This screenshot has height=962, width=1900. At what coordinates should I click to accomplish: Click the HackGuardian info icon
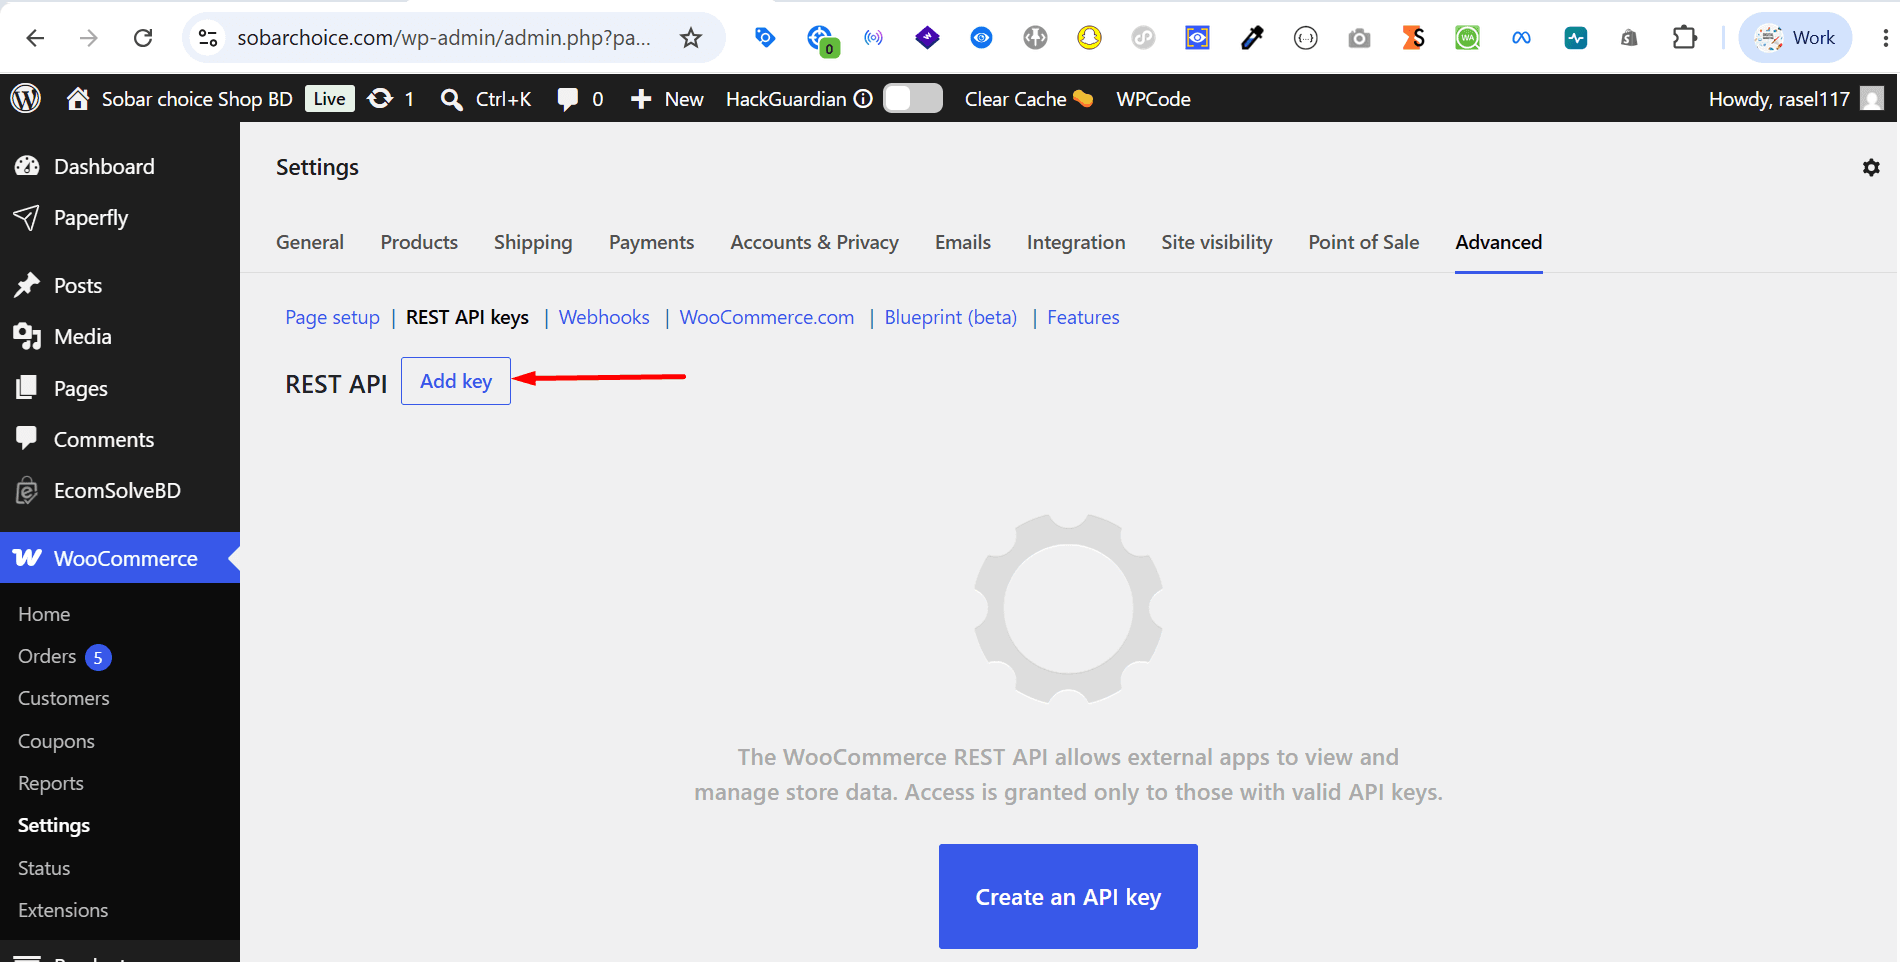[863, 98]
